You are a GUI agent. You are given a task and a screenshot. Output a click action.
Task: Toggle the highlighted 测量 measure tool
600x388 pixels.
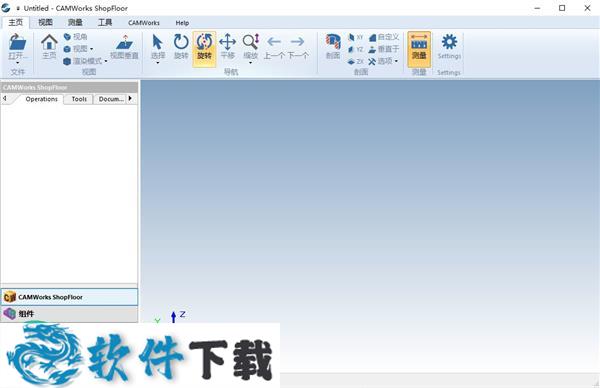click(419, 49)
